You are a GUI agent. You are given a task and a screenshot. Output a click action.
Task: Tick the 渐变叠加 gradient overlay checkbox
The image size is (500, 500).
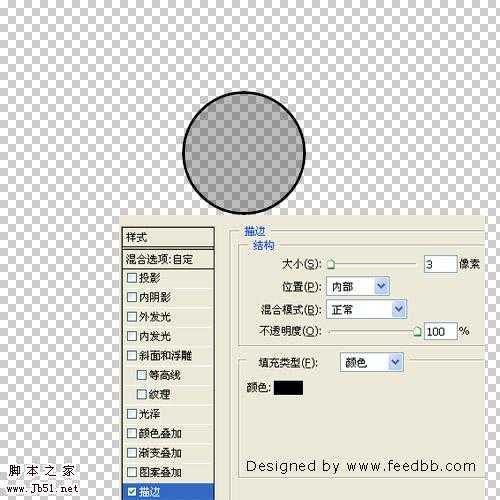coord(132,453)
